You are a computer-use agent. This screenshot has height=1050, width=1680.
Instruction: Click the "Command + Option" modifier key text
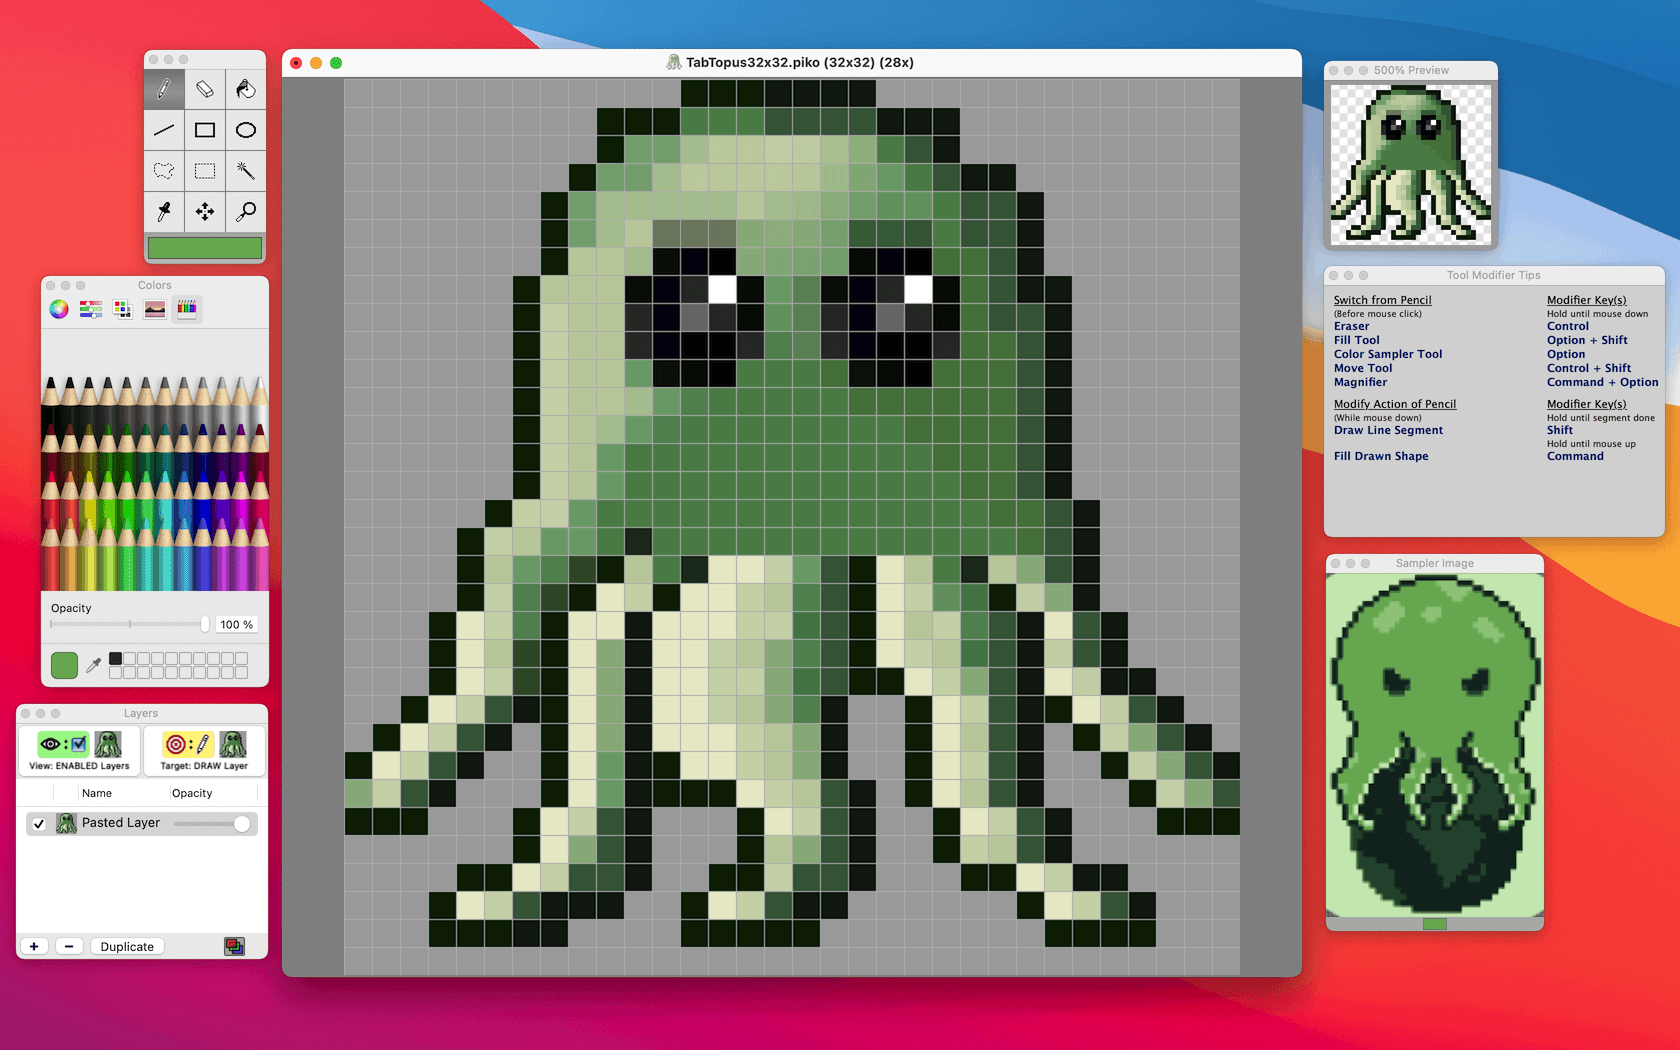tap(1602, 382)
